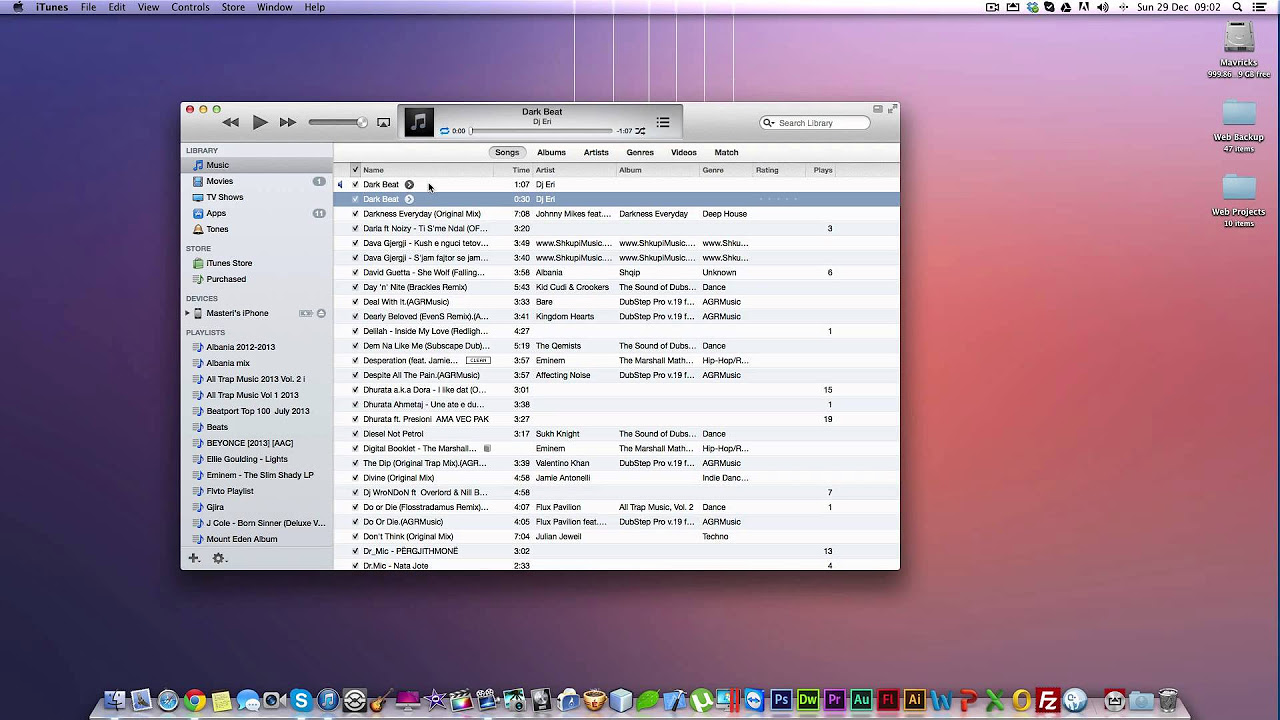The image size is (1280, 720).
Task: Launch FileZilla from the Dock
Action: [x=1047, y=700]
